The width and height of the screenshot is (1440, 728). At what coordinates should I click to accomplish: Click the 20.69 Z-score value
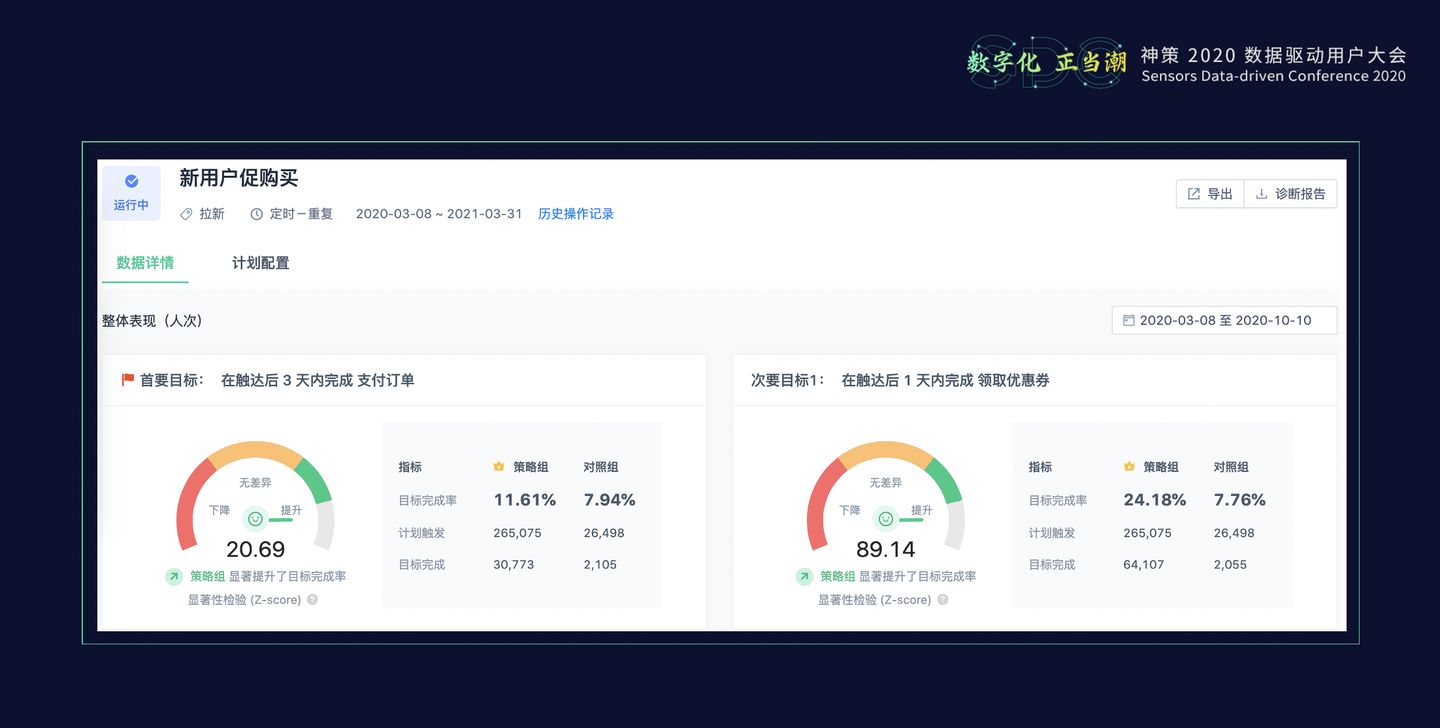click(255, 549)
